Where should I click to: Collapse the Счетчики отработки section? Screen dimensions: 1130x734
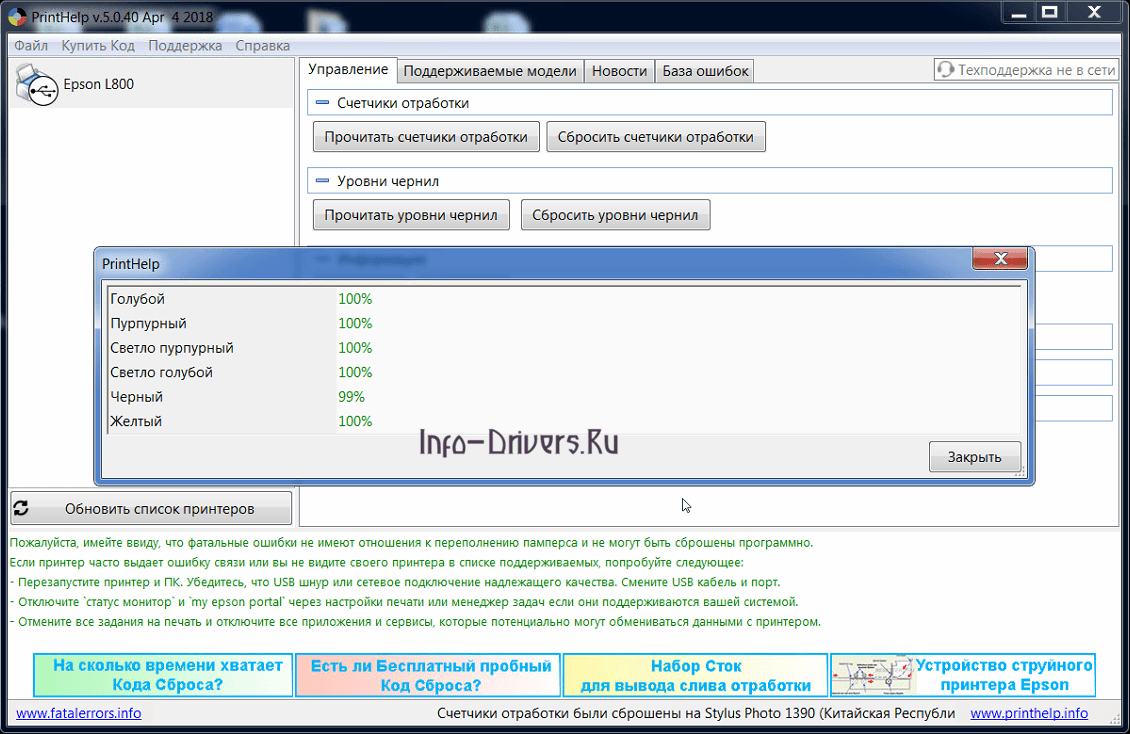coord(322,103)
